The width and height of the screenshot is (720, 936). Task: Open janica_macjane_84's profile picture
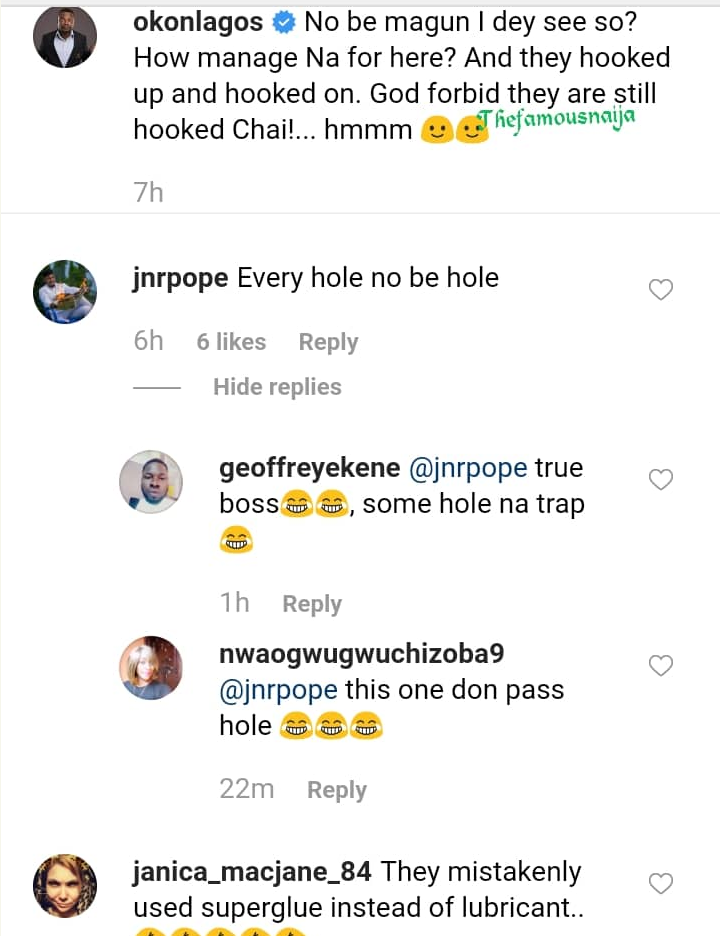point(65,886)
